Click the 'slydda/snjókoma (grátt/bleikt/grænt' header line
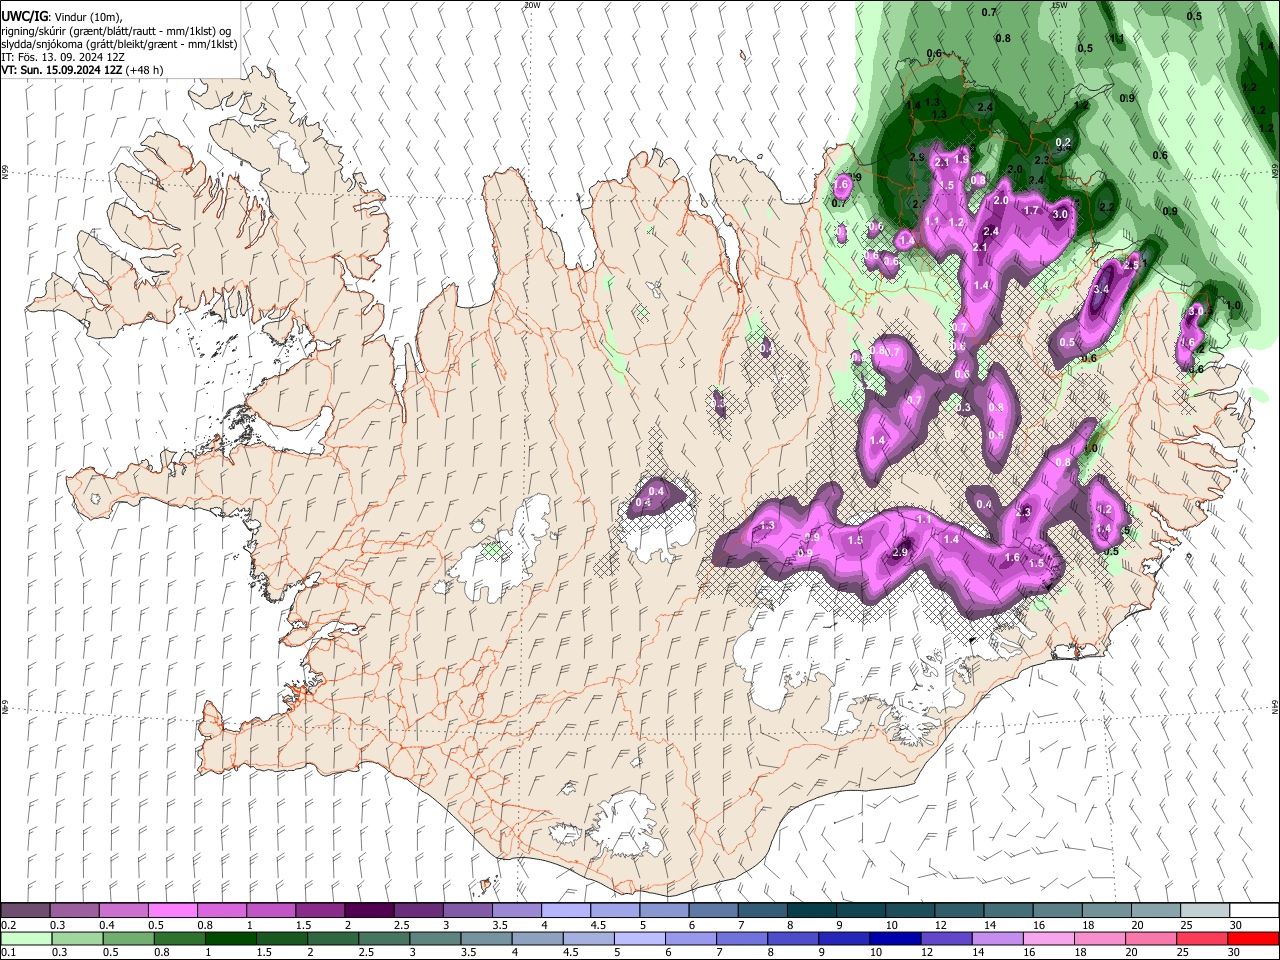1280x960 pixels. [119, 44]
